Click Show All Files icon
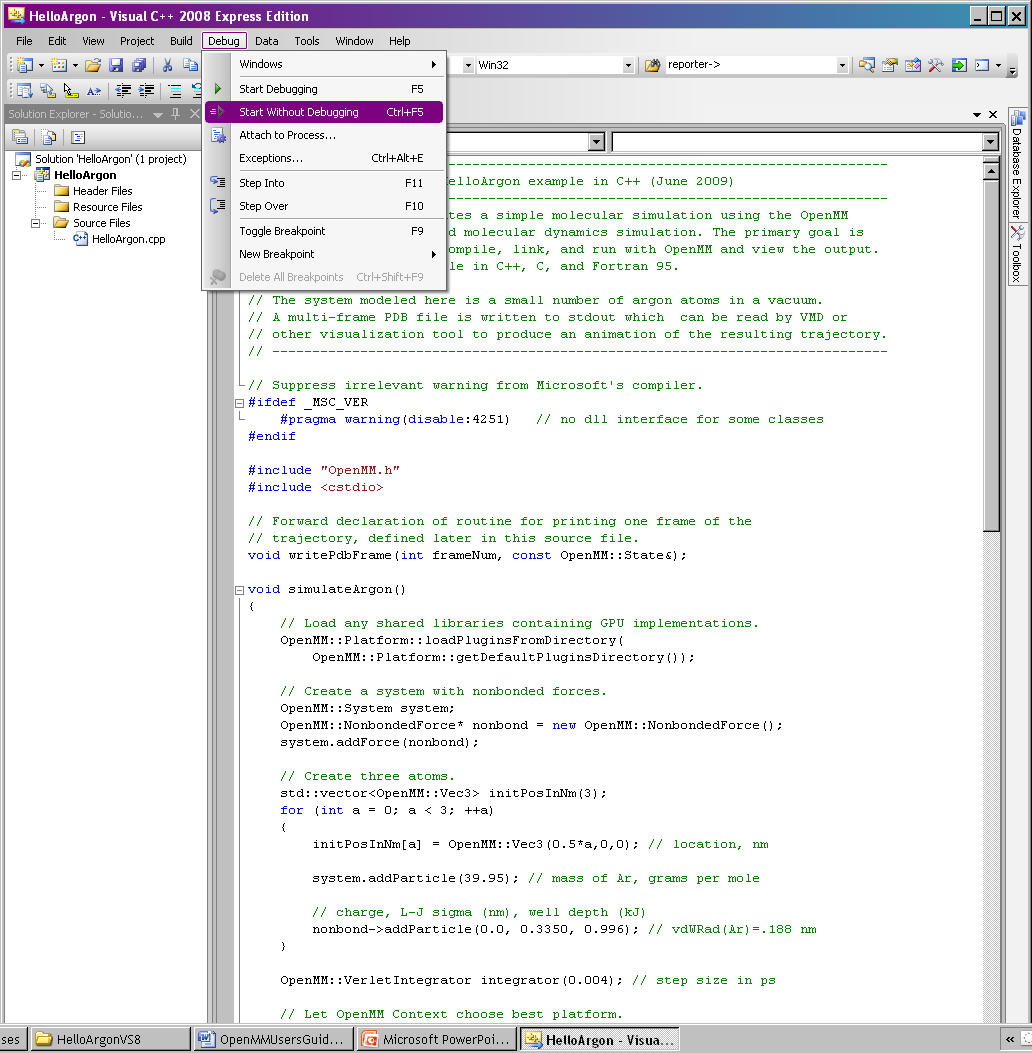The height and width of the screenshot is (1053, 1032). (49, 138)
